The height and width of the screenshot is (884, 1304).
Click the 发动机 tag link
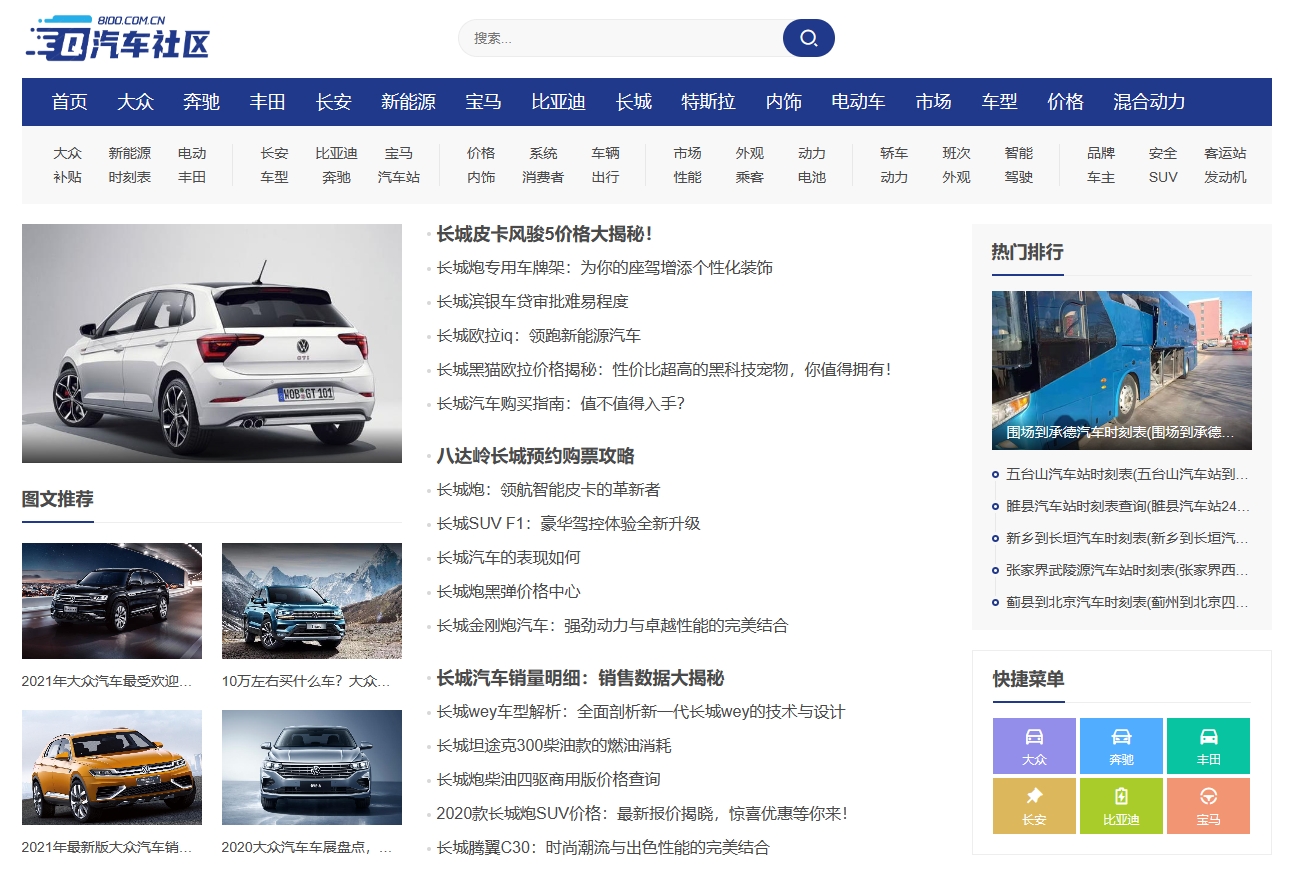(x=1225, y=177)
